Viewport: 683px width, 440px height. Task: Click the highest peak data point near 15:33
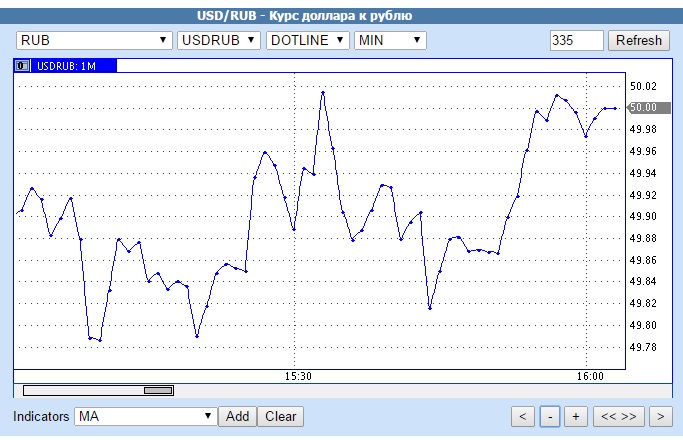(x=323, y=92)
